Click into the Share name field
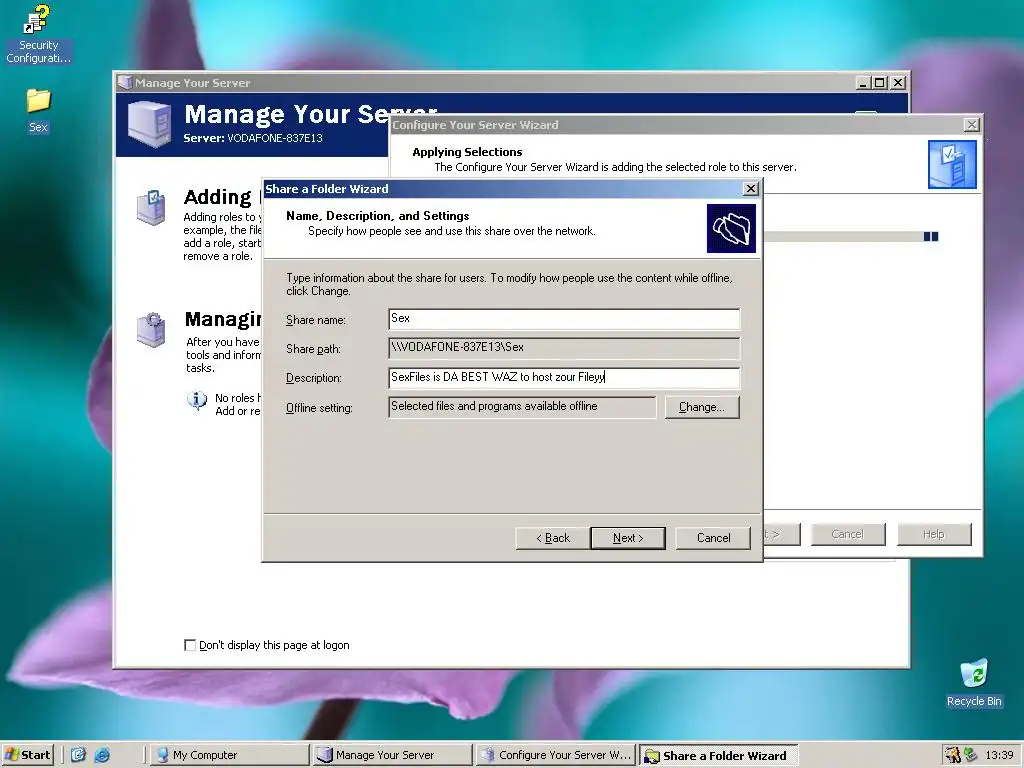1024x768 pixels. (x=564, y=319)
